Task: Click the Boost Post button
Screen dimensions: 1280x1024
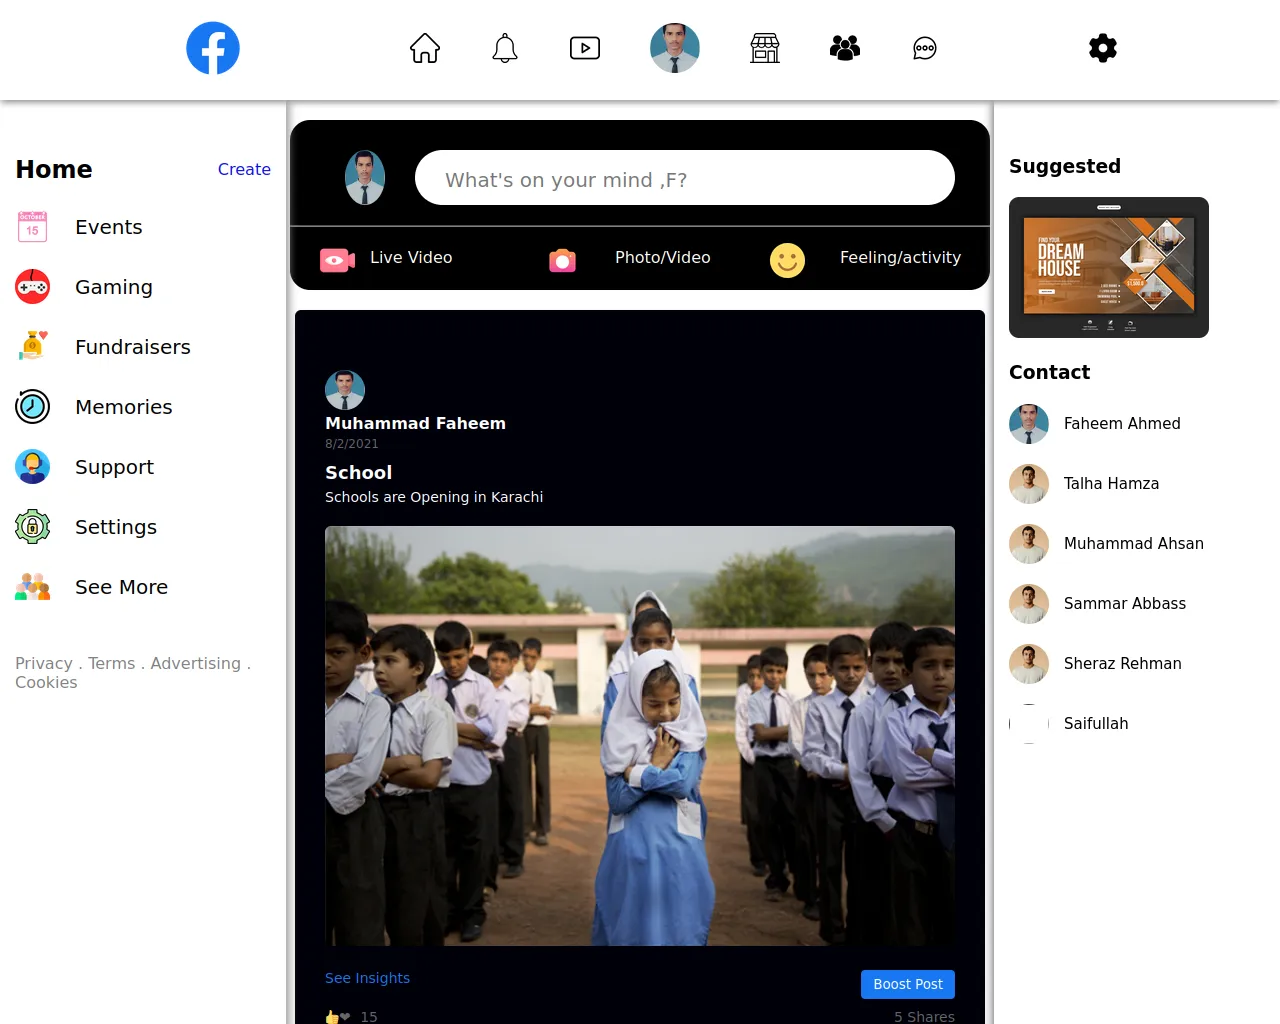Action: click(x=907, y=984)
